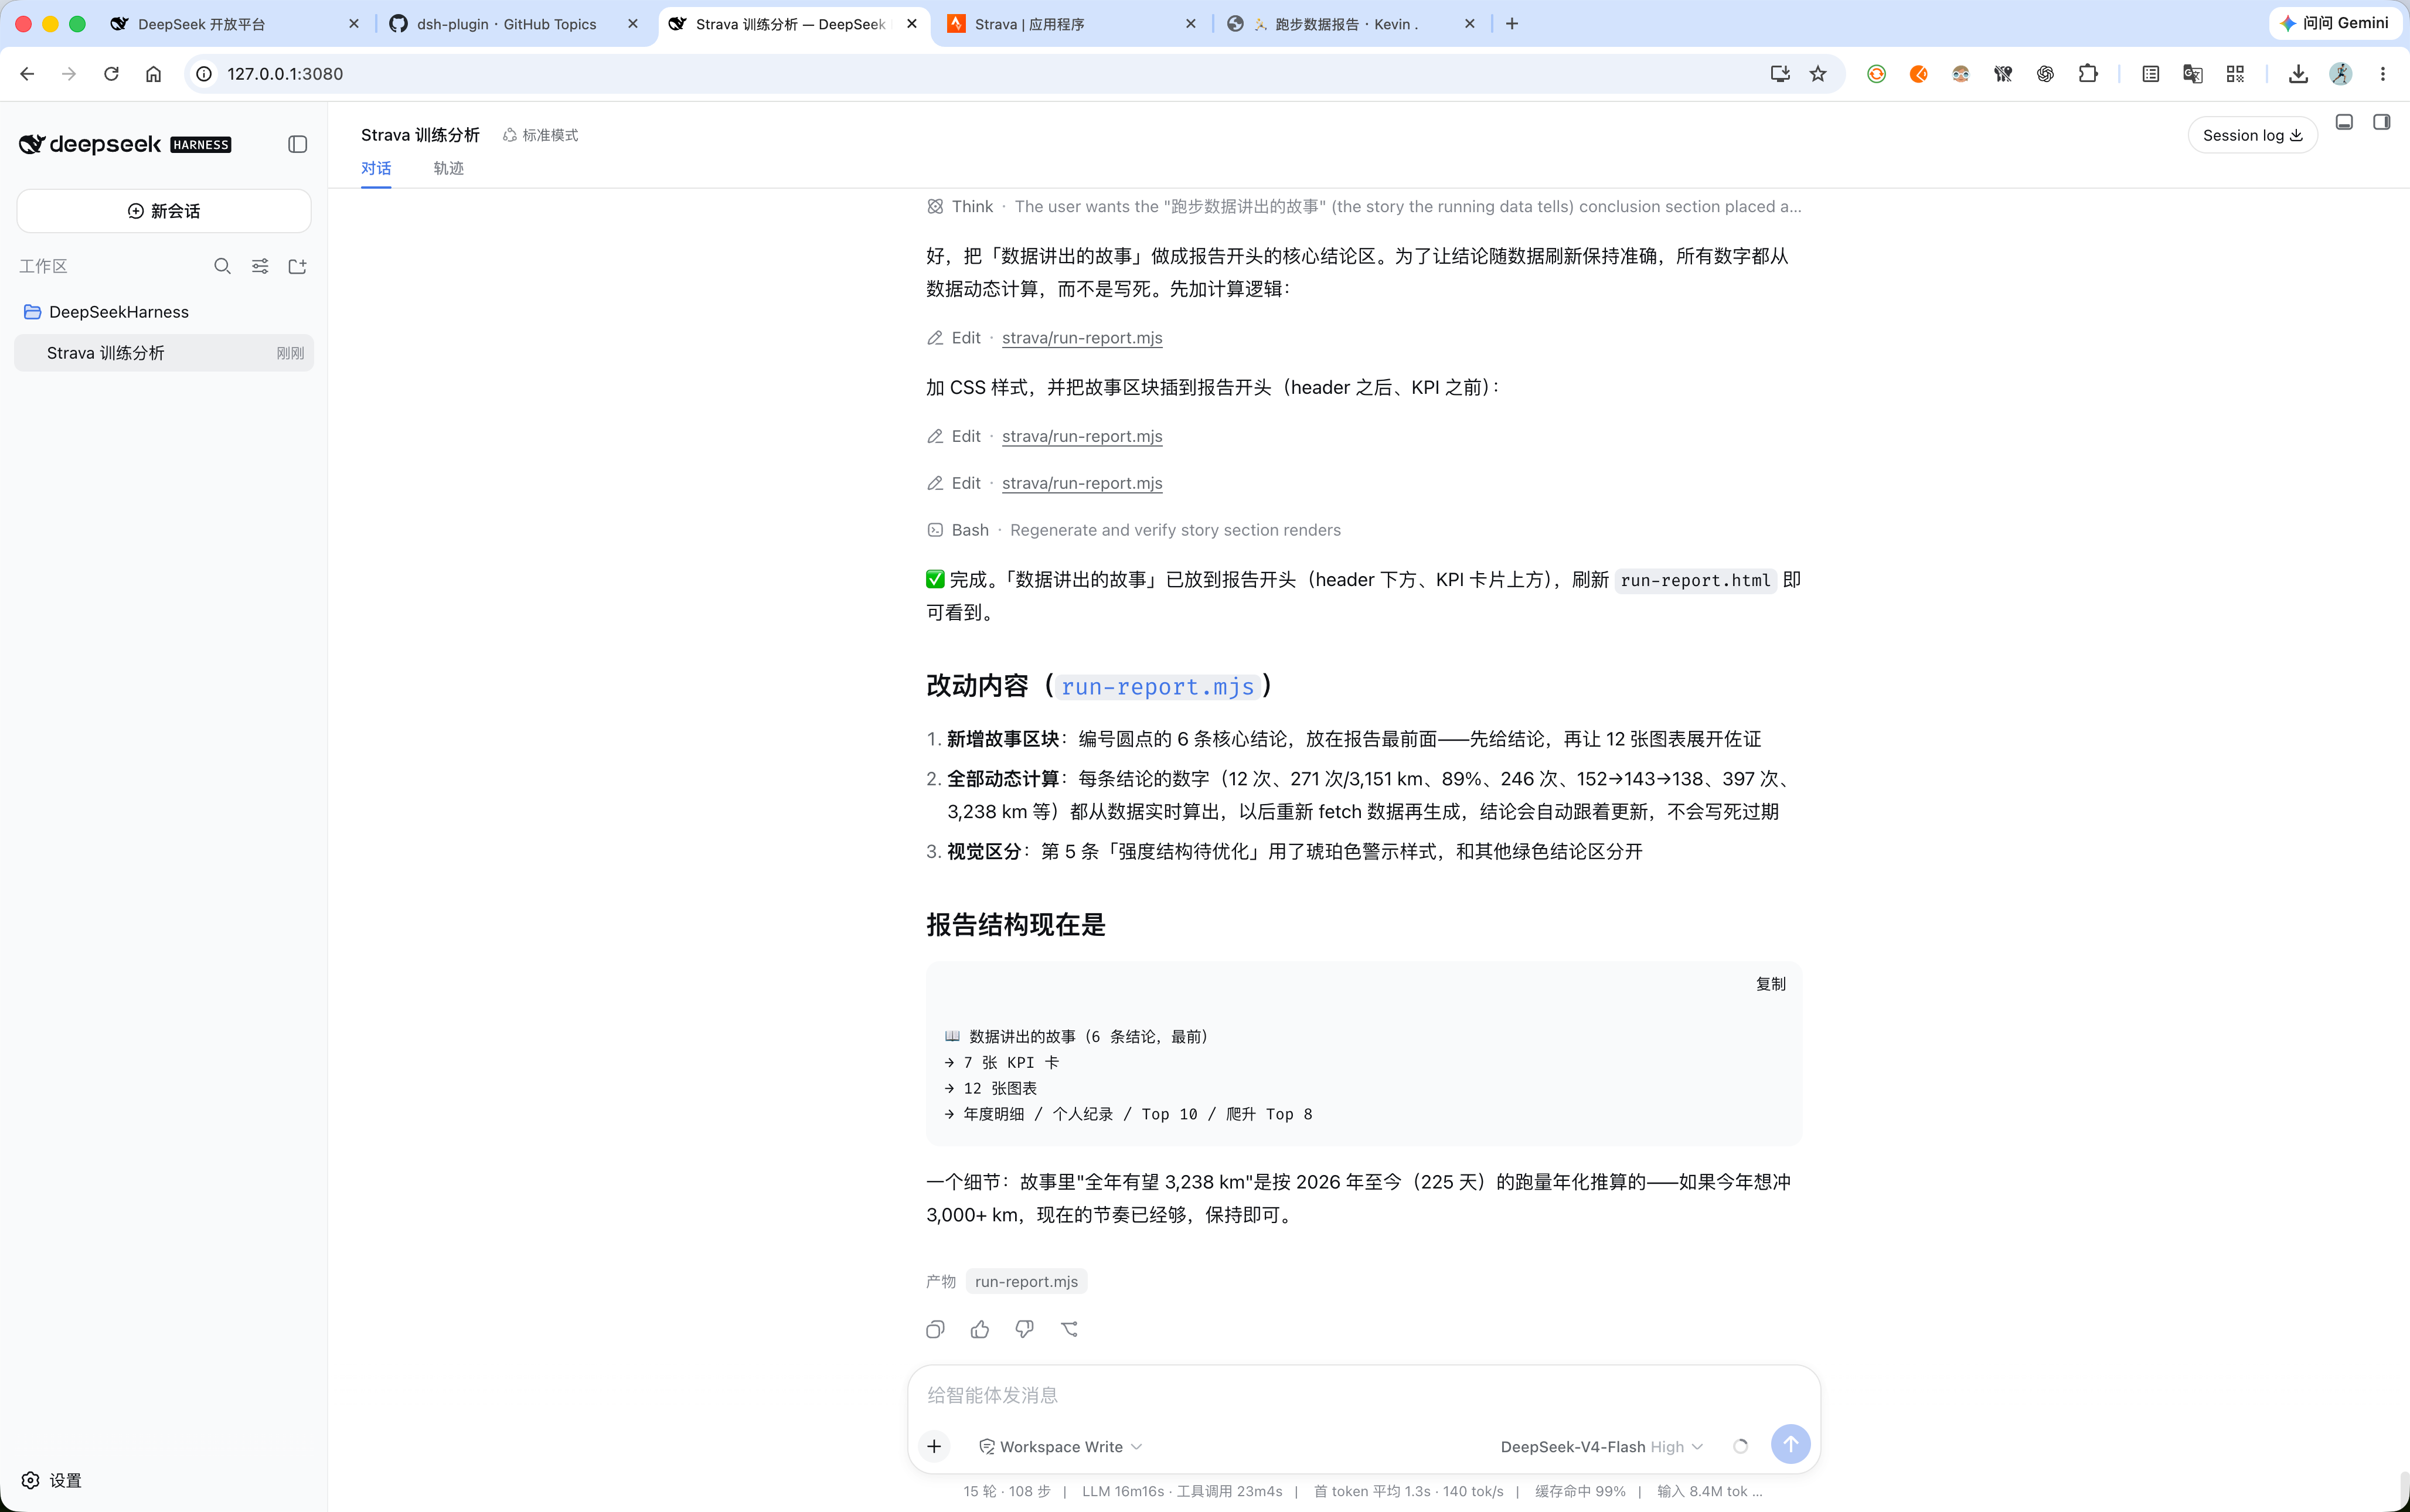The height and width of the screenshot is (1512, 2410).
Task: Expand the collapsed Think reasoning row
Action: tap(1364, 206)
